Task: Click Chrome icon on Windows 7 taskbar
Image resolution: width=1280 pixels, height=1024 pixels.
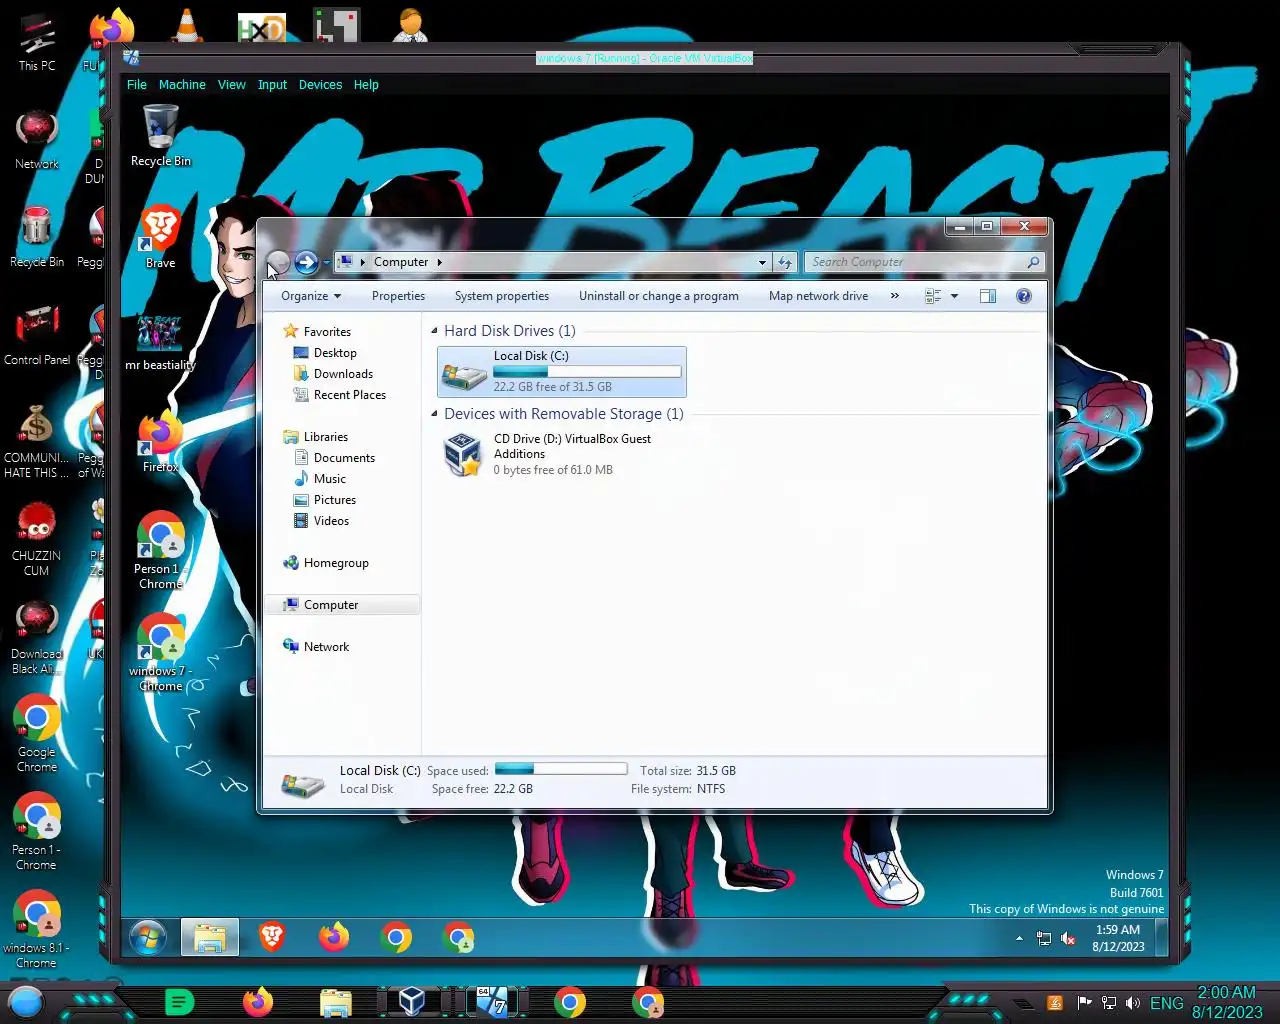Action: 396,937
